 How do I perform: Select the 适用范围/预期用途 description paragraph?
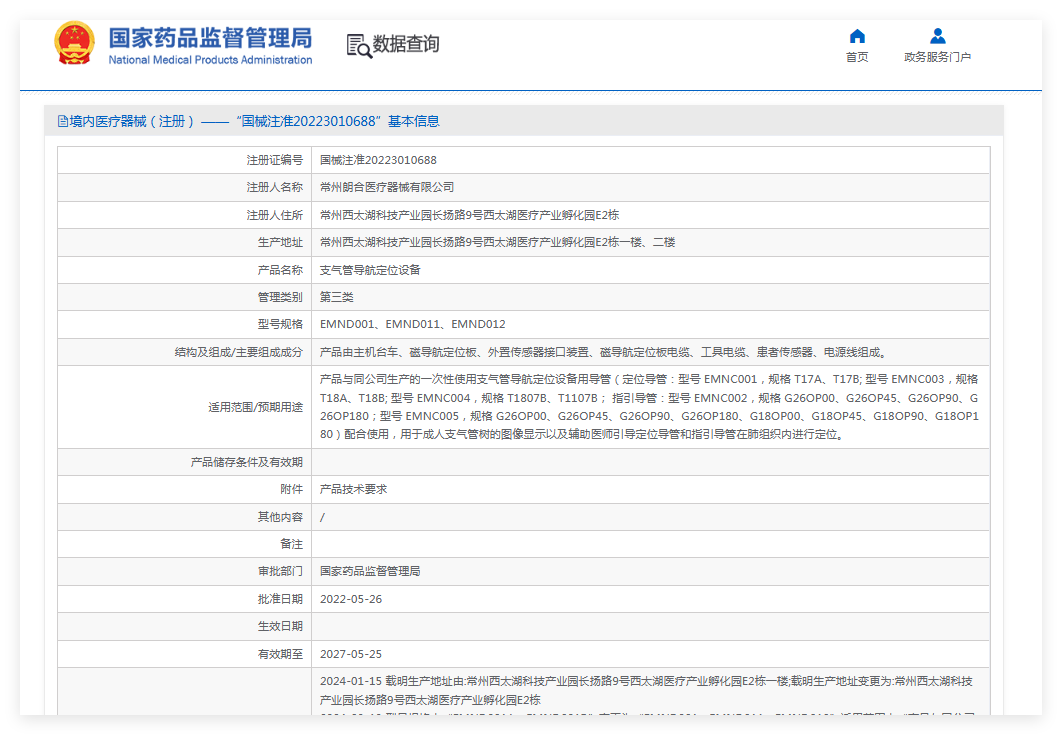(650, 406)
